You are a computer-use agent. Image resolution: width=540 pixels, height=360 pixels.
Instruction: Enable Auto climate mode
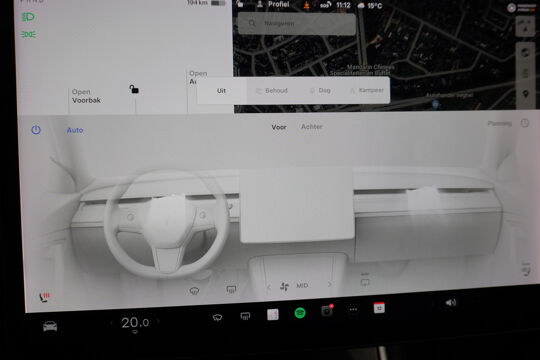pyautogui.click(x=75, y=130)
